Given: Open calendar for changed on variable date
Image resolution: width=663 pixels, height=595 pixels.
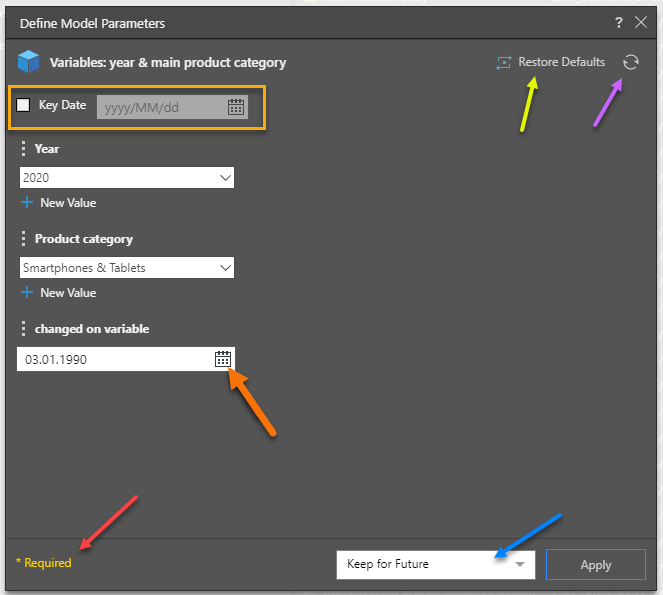Looking at the screenshot, I should pos(223,359).
